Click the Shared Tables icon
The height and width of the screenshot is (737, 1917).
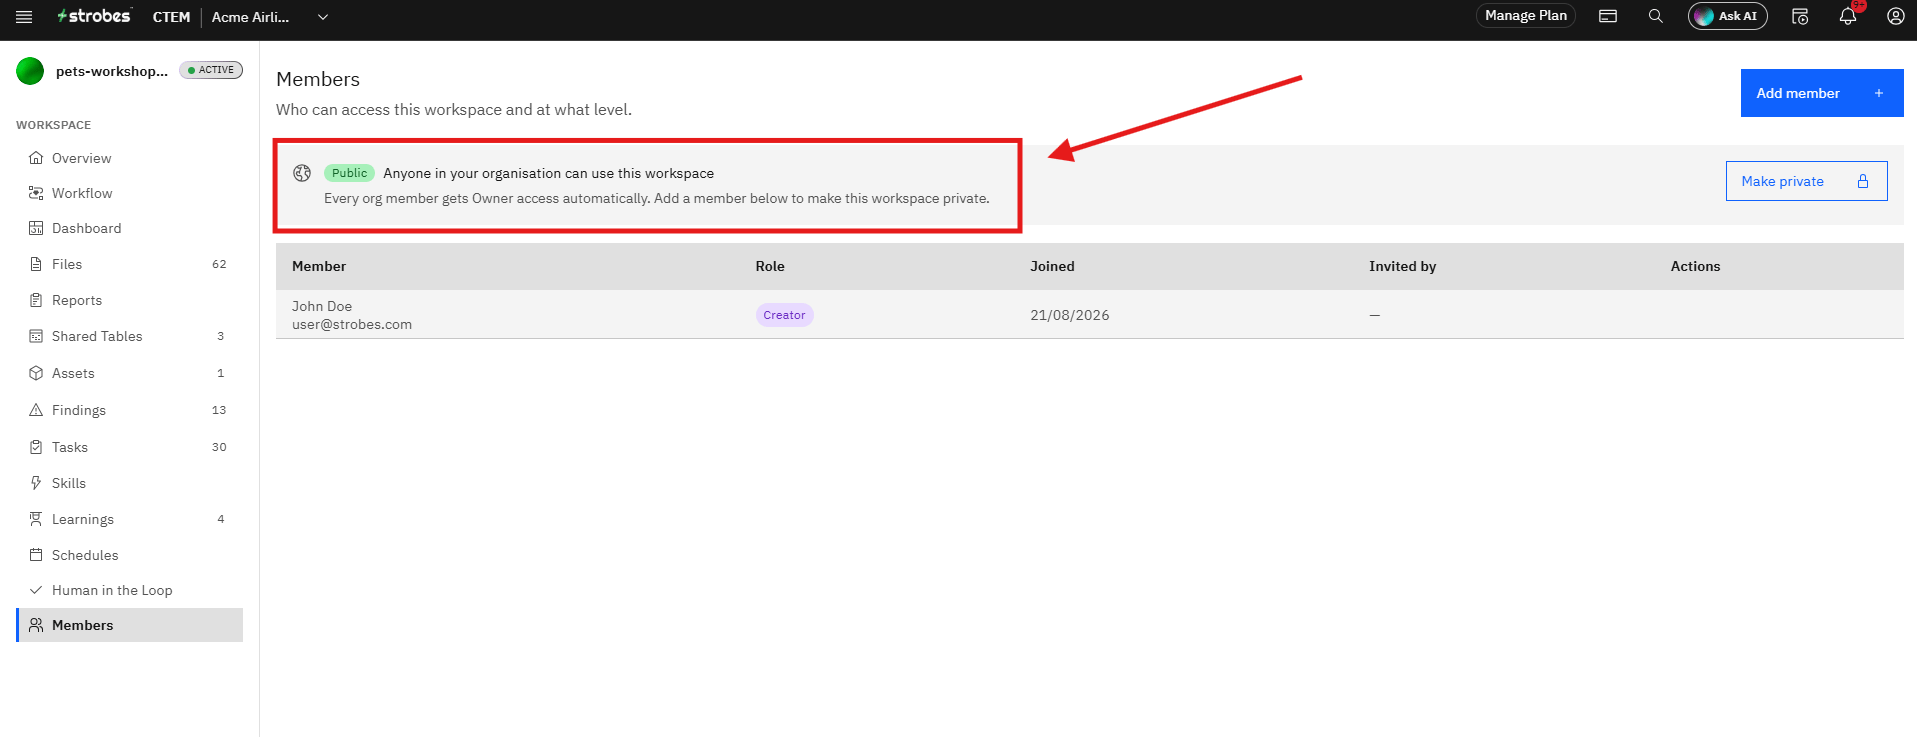(x=36, y=336)
